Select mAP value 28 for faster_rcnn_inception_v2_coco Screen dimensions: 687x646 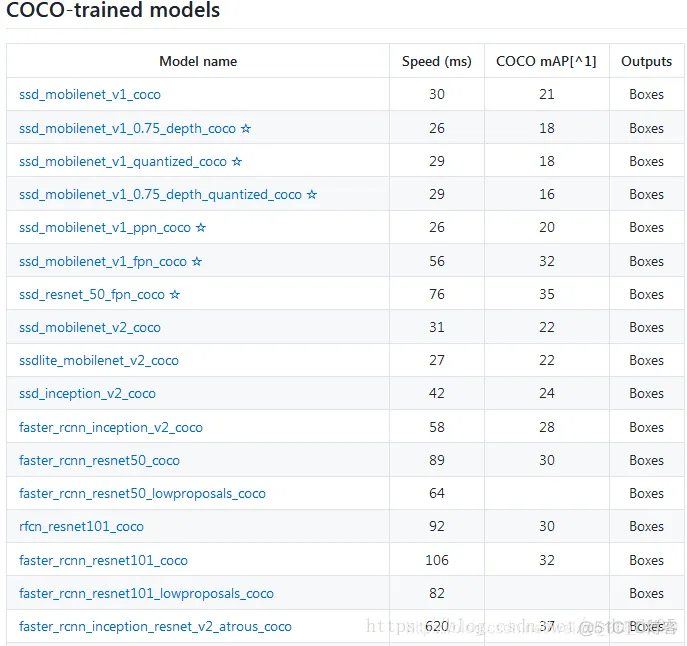547,427
